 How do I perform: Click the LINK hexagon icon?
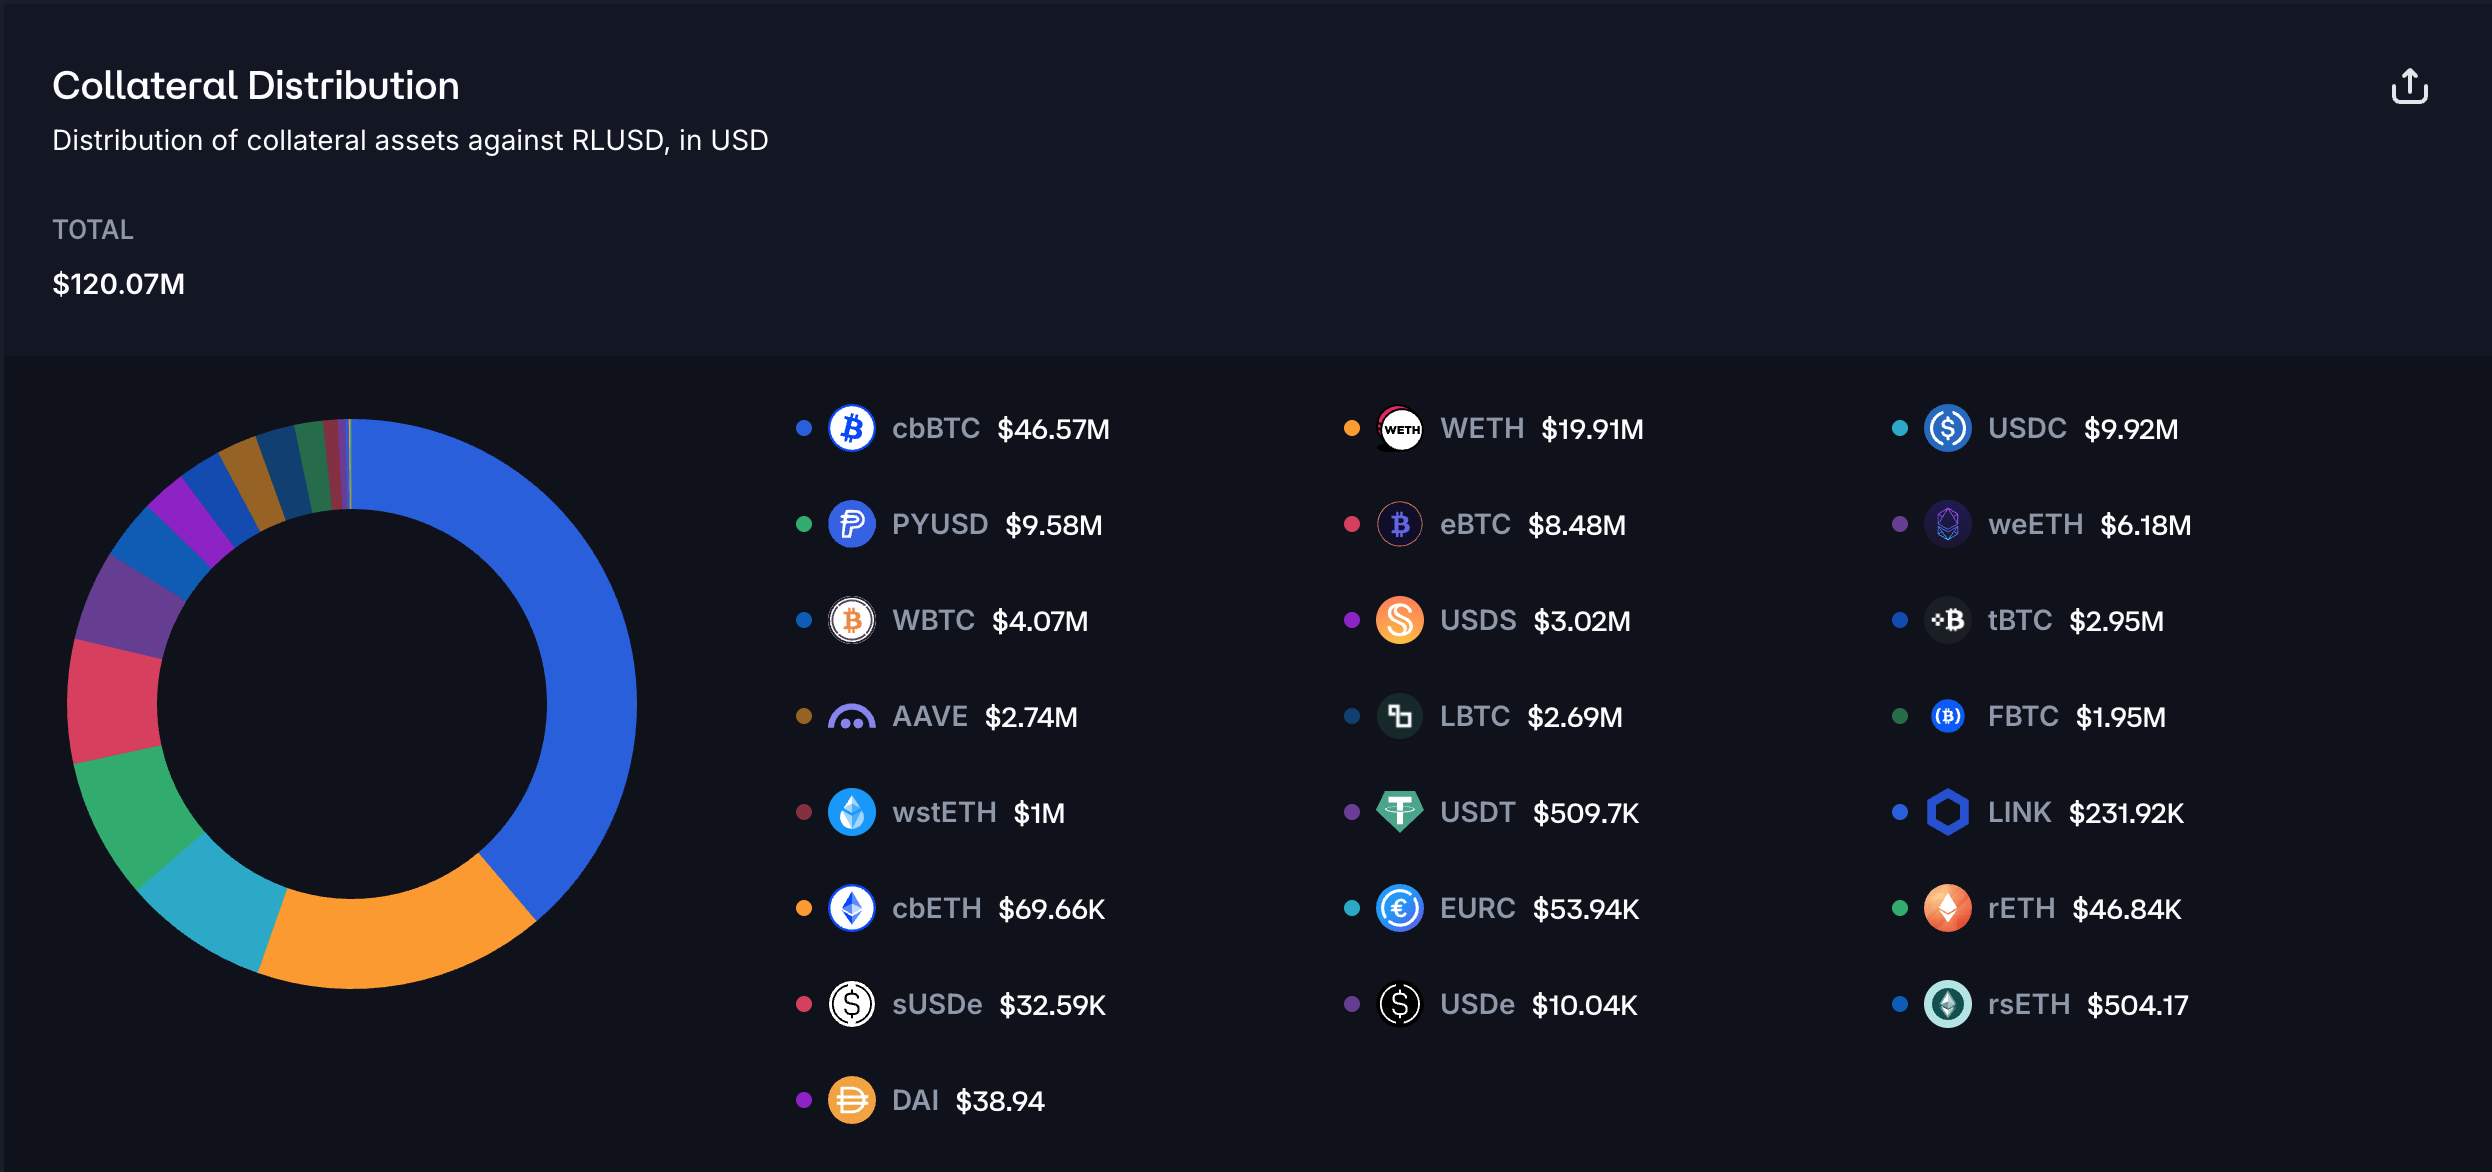point(1947,812)
